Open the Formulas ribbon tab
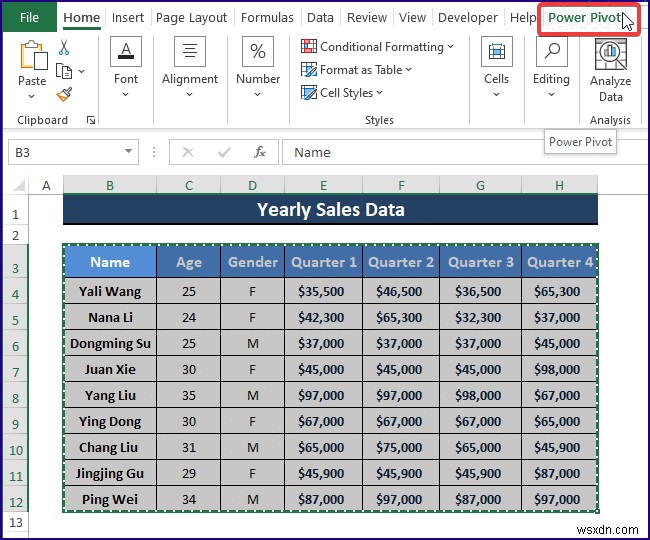The width and height of the screenshot is (650, 540). click(267, 18)
